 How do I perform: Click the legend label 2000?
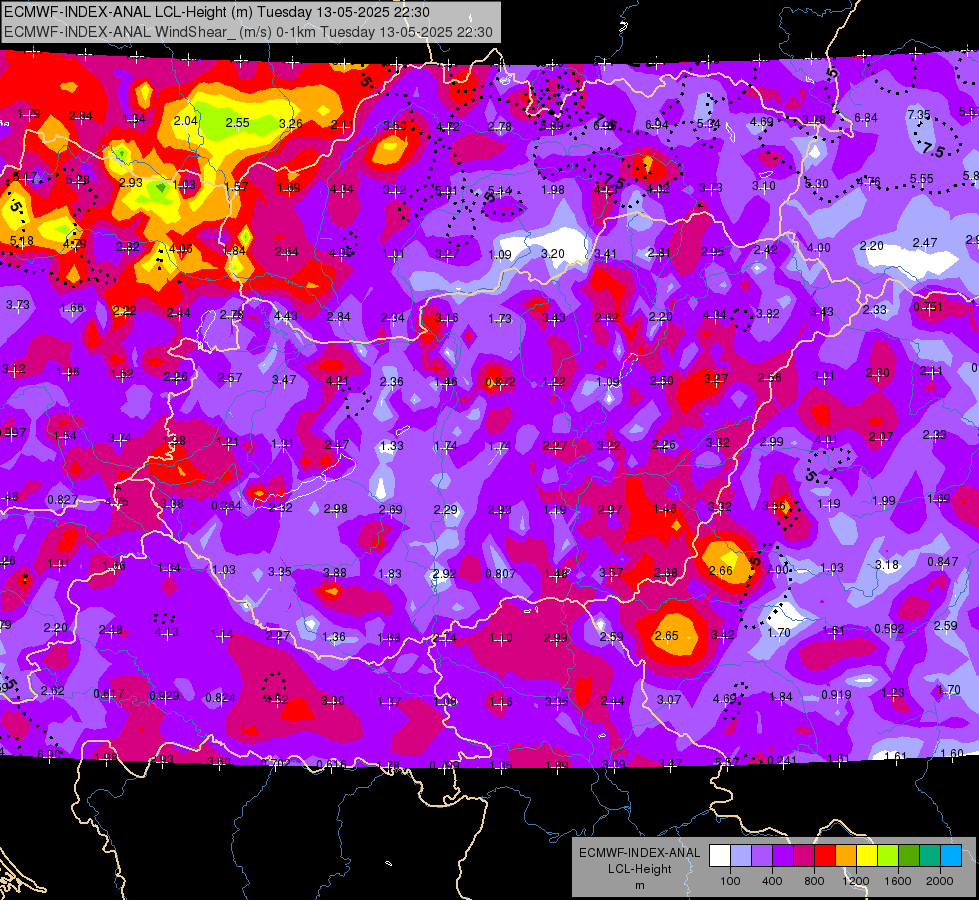click(x=940, y=881)
